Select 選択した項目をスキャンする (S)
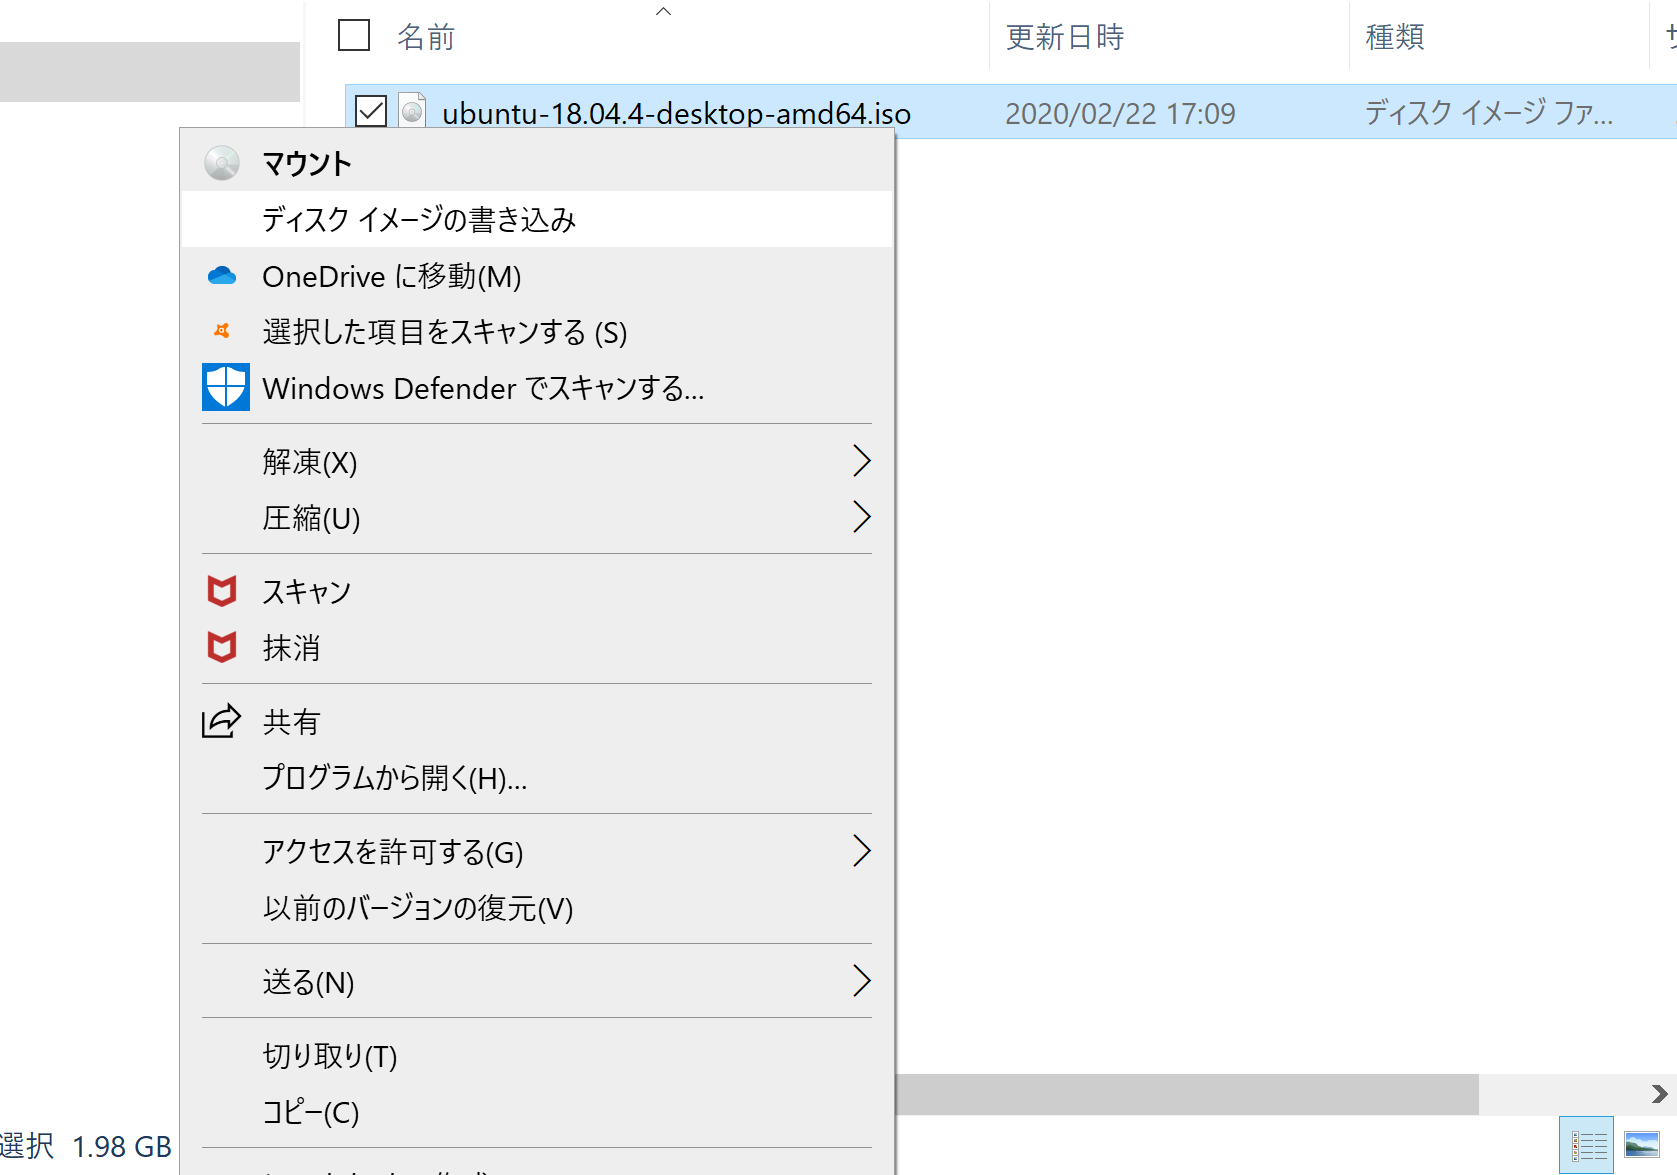This screenshot has width=1677, height=1175. click(x=537, y=332)
